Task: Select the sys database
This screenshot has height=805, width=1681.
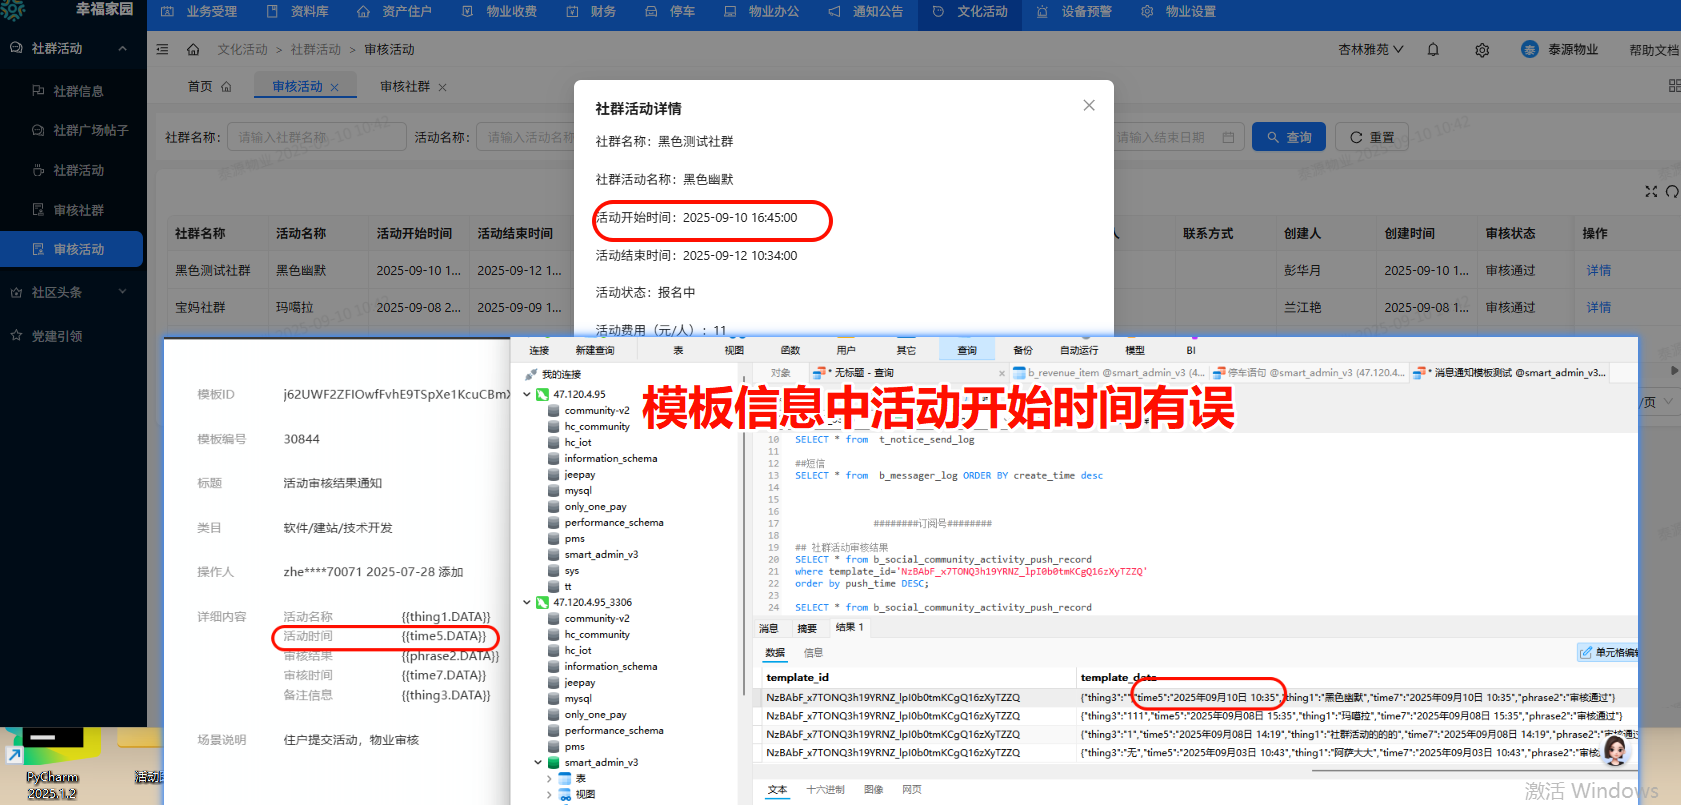Action: point(572,570)
